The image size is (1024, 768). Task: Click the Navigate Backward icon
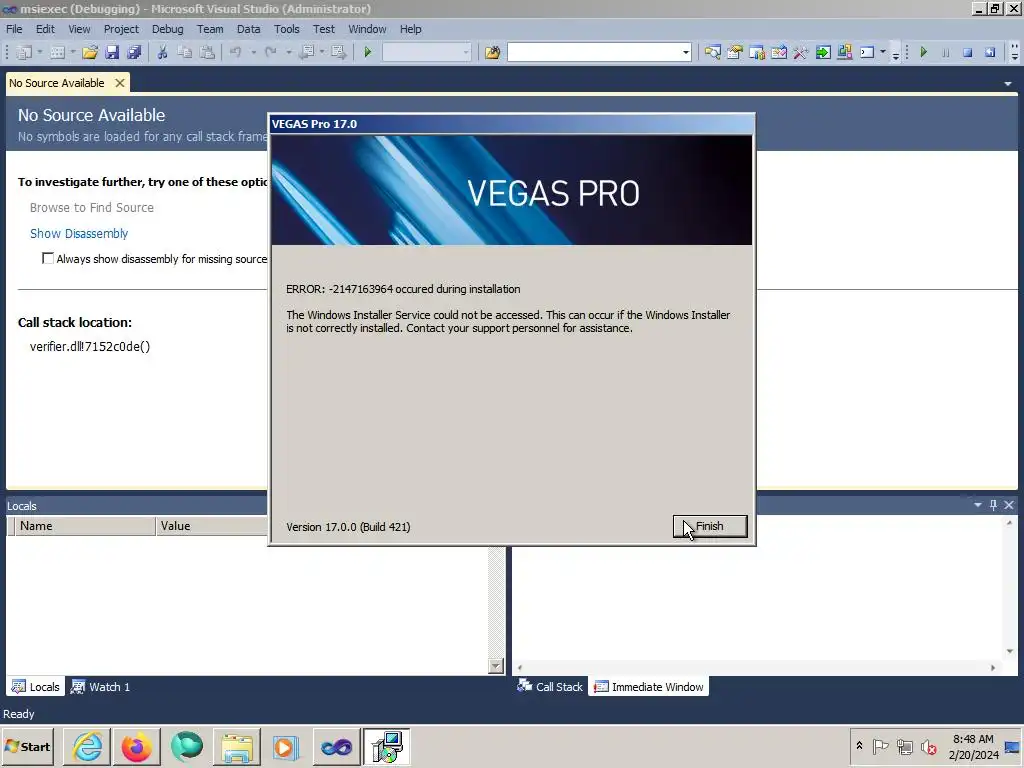306,52
